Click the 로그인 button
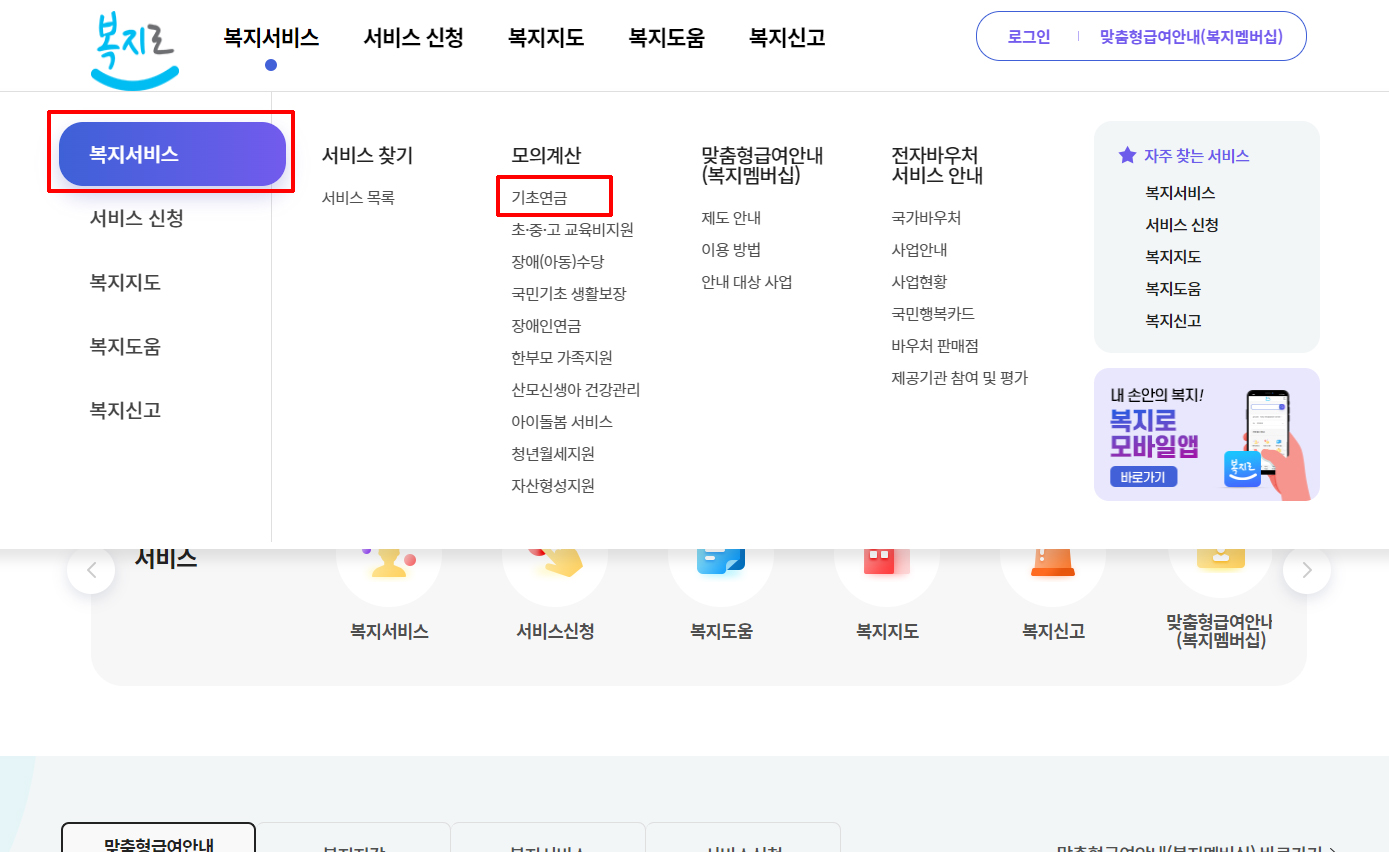This screenshot has height=852, width=1389. pos(1028,35)
